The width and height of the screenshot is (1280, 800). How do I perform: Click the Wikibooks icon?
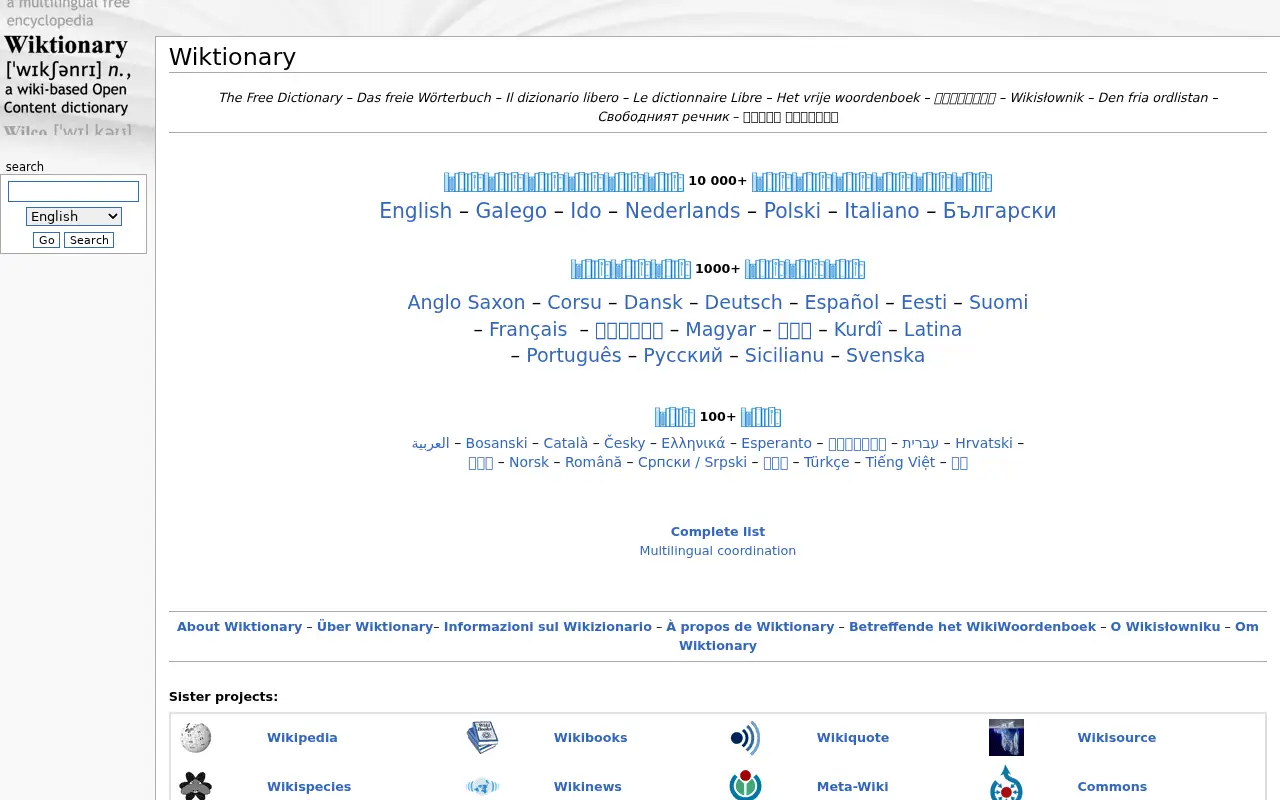(482, 738)
